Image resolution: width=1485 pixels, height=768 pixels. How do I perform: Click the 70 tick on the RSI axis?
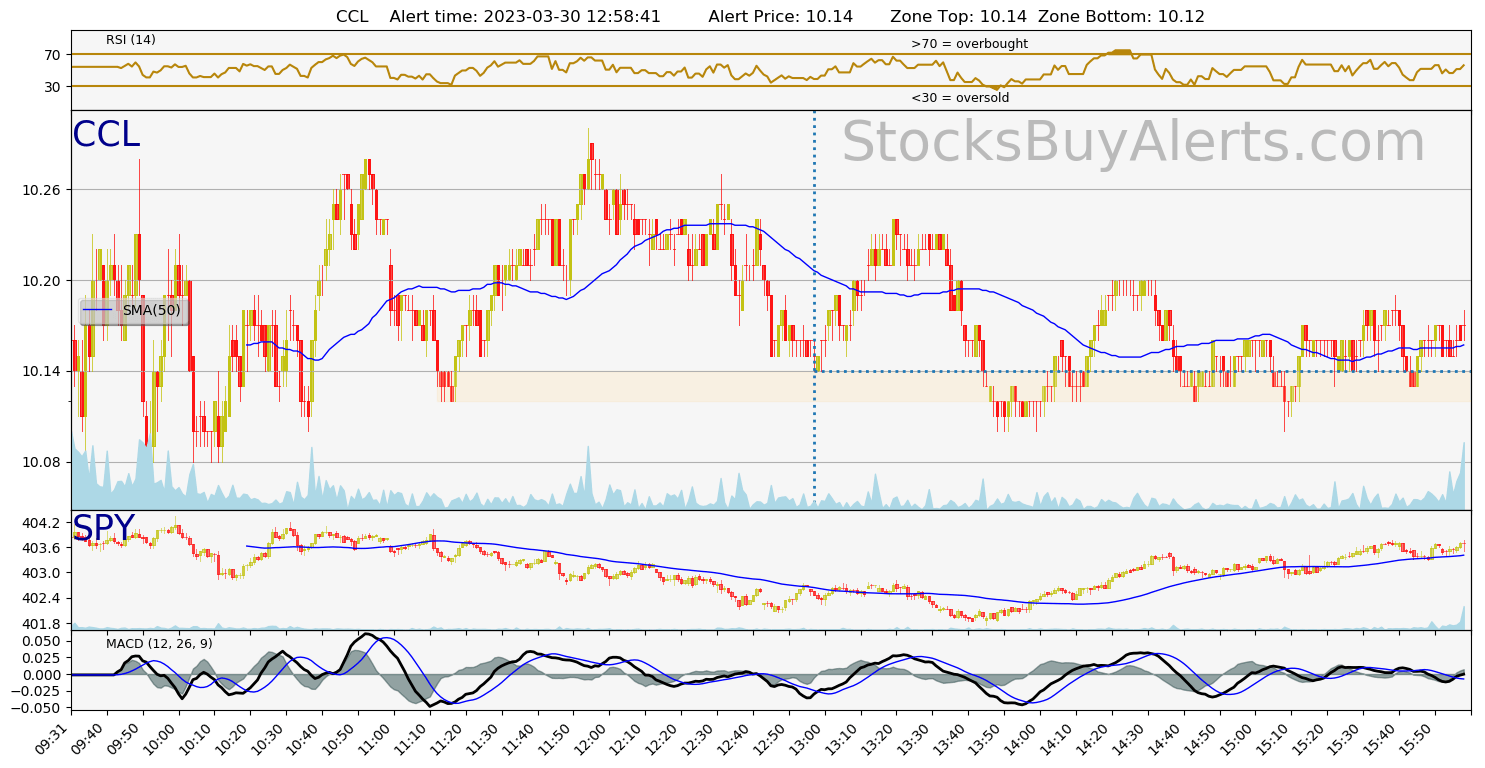point(52,54)
